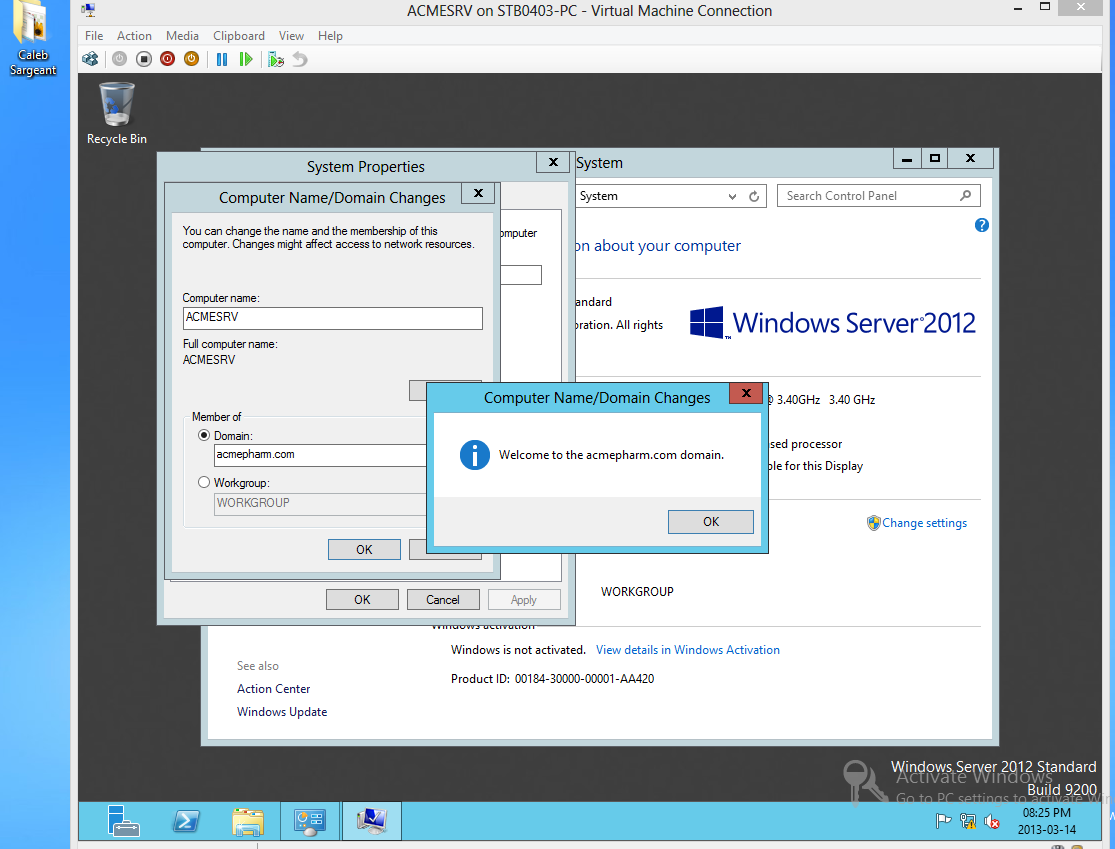
Task: Open the Action menu
Action: click(x=134, y=36)
